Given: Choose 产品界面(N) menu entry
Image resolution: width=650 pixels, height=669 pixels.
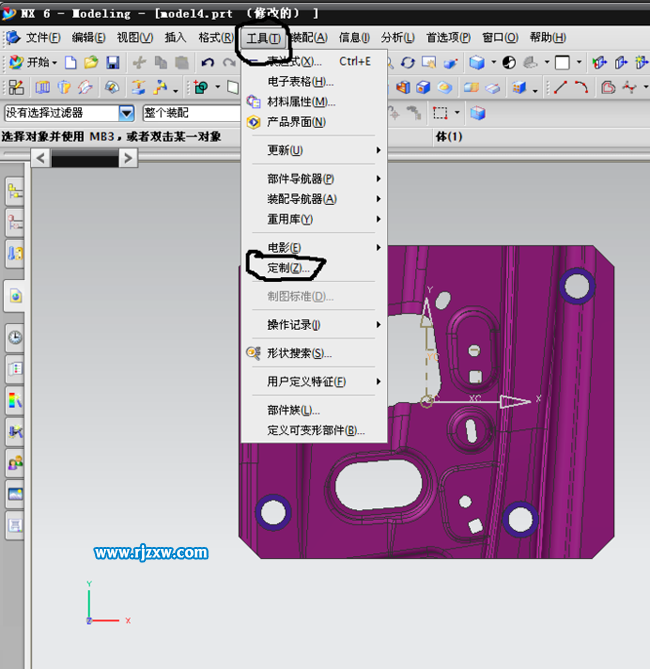Looking at the screenshot, I should [314, 122].
